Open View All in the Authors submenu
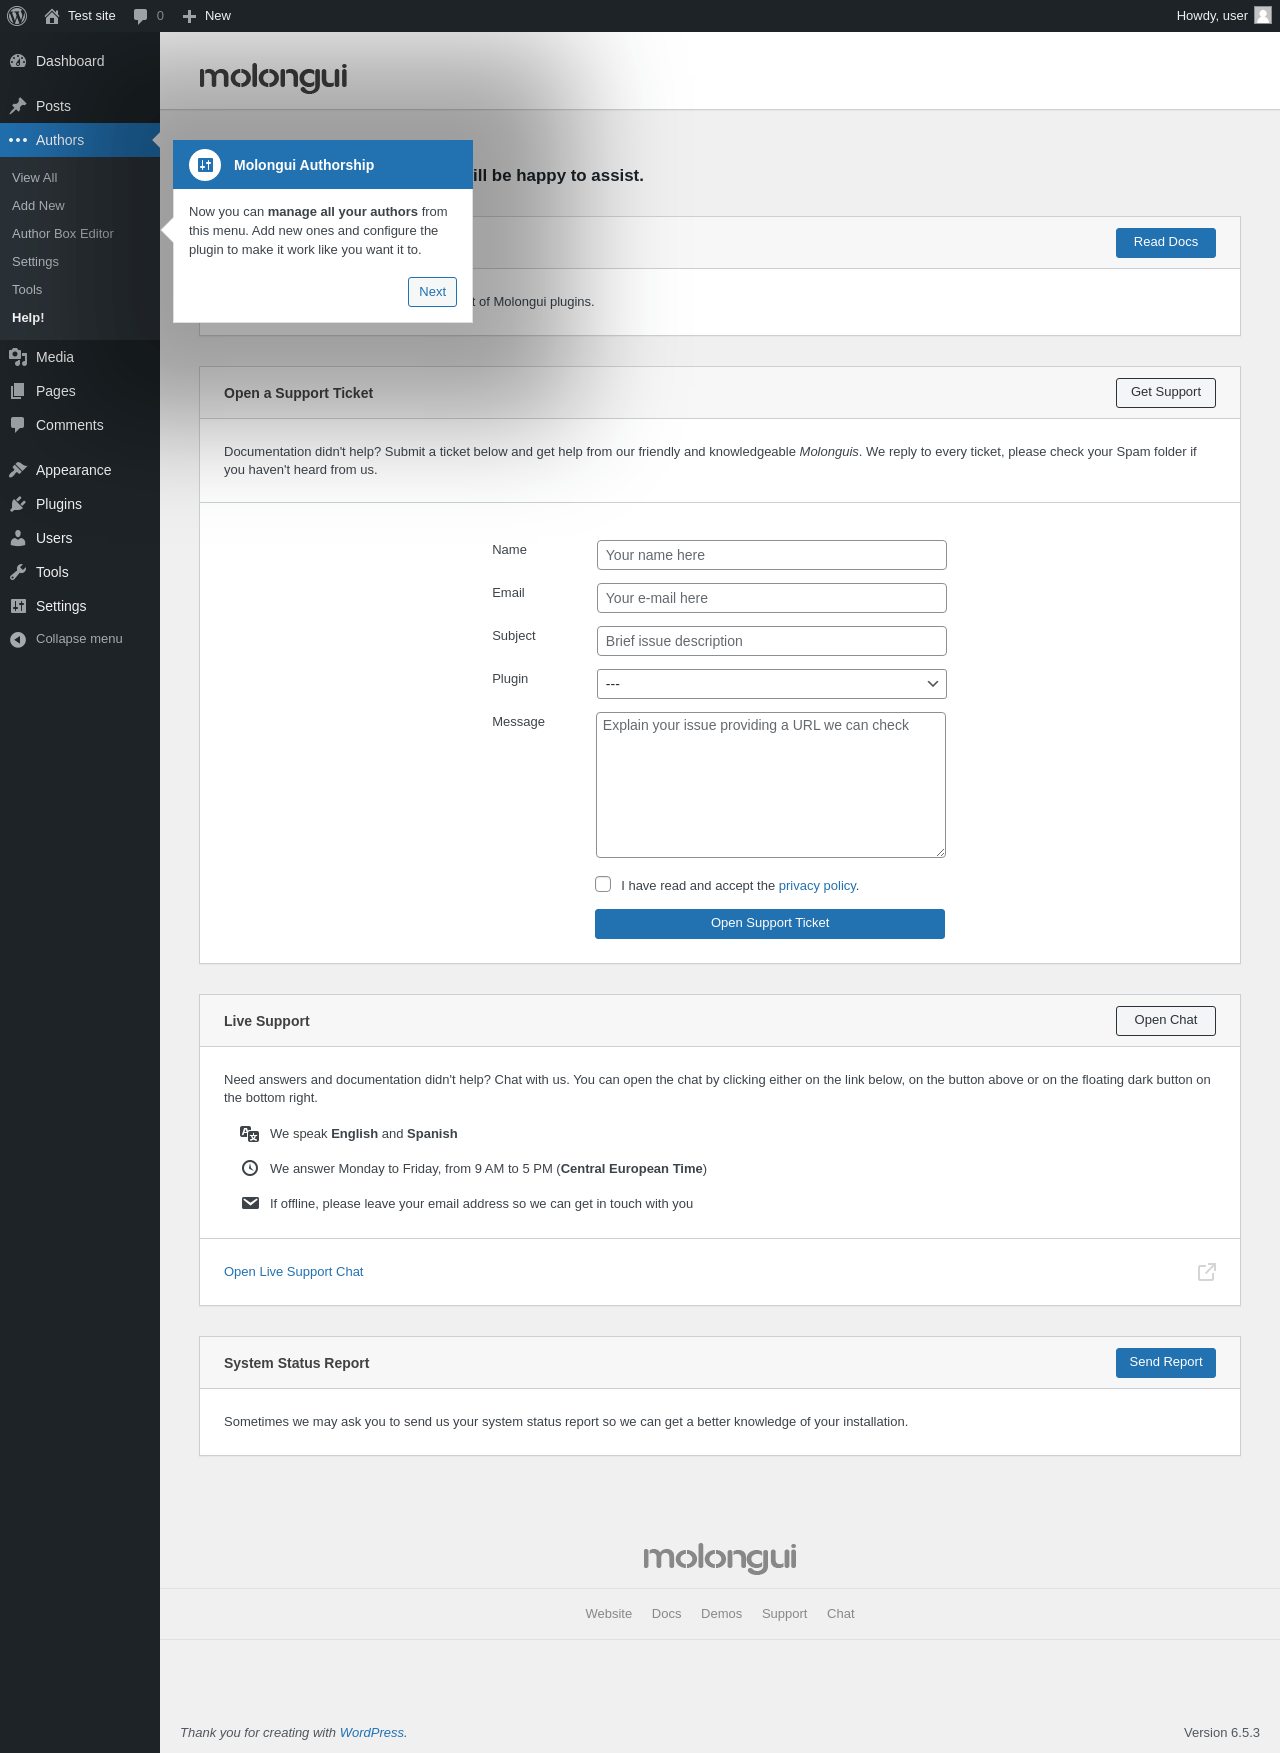1280x1753 pixels. pos(35,178)
